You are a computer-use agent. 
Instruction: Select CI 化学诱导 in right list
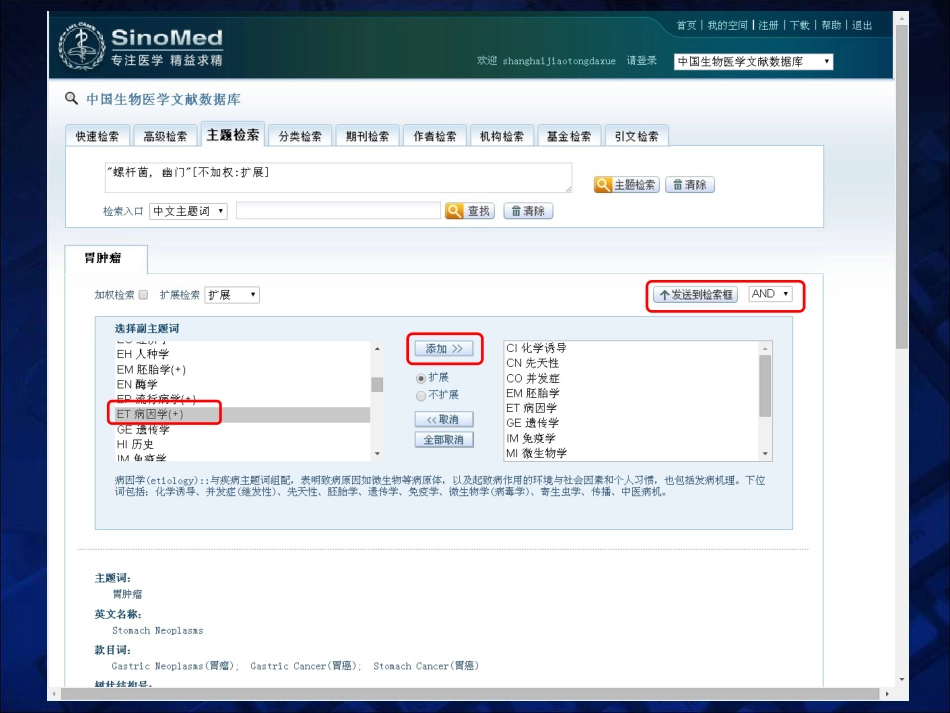tap(631, 348)
